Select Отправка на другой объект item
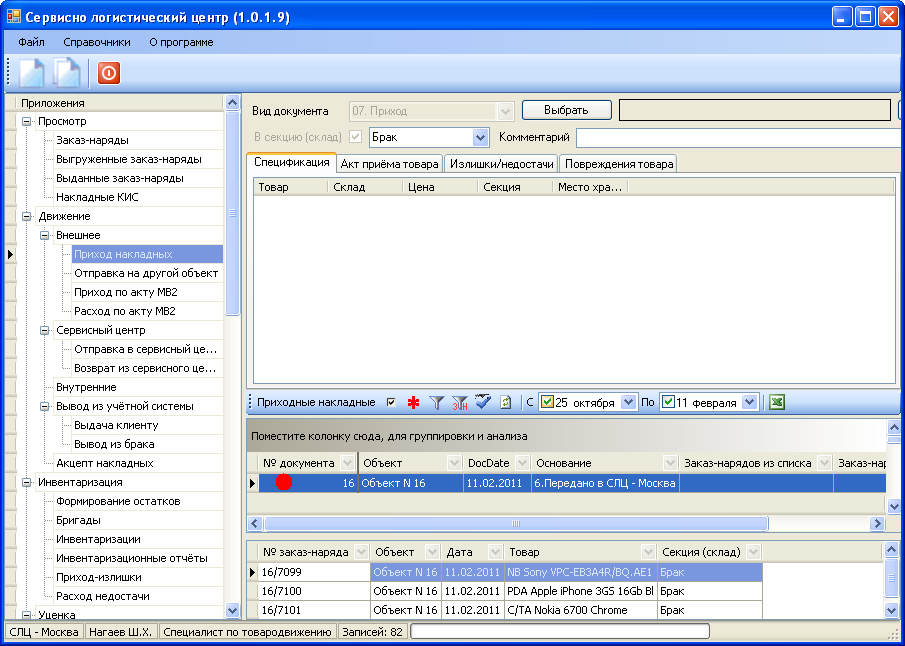 (146, 273)
